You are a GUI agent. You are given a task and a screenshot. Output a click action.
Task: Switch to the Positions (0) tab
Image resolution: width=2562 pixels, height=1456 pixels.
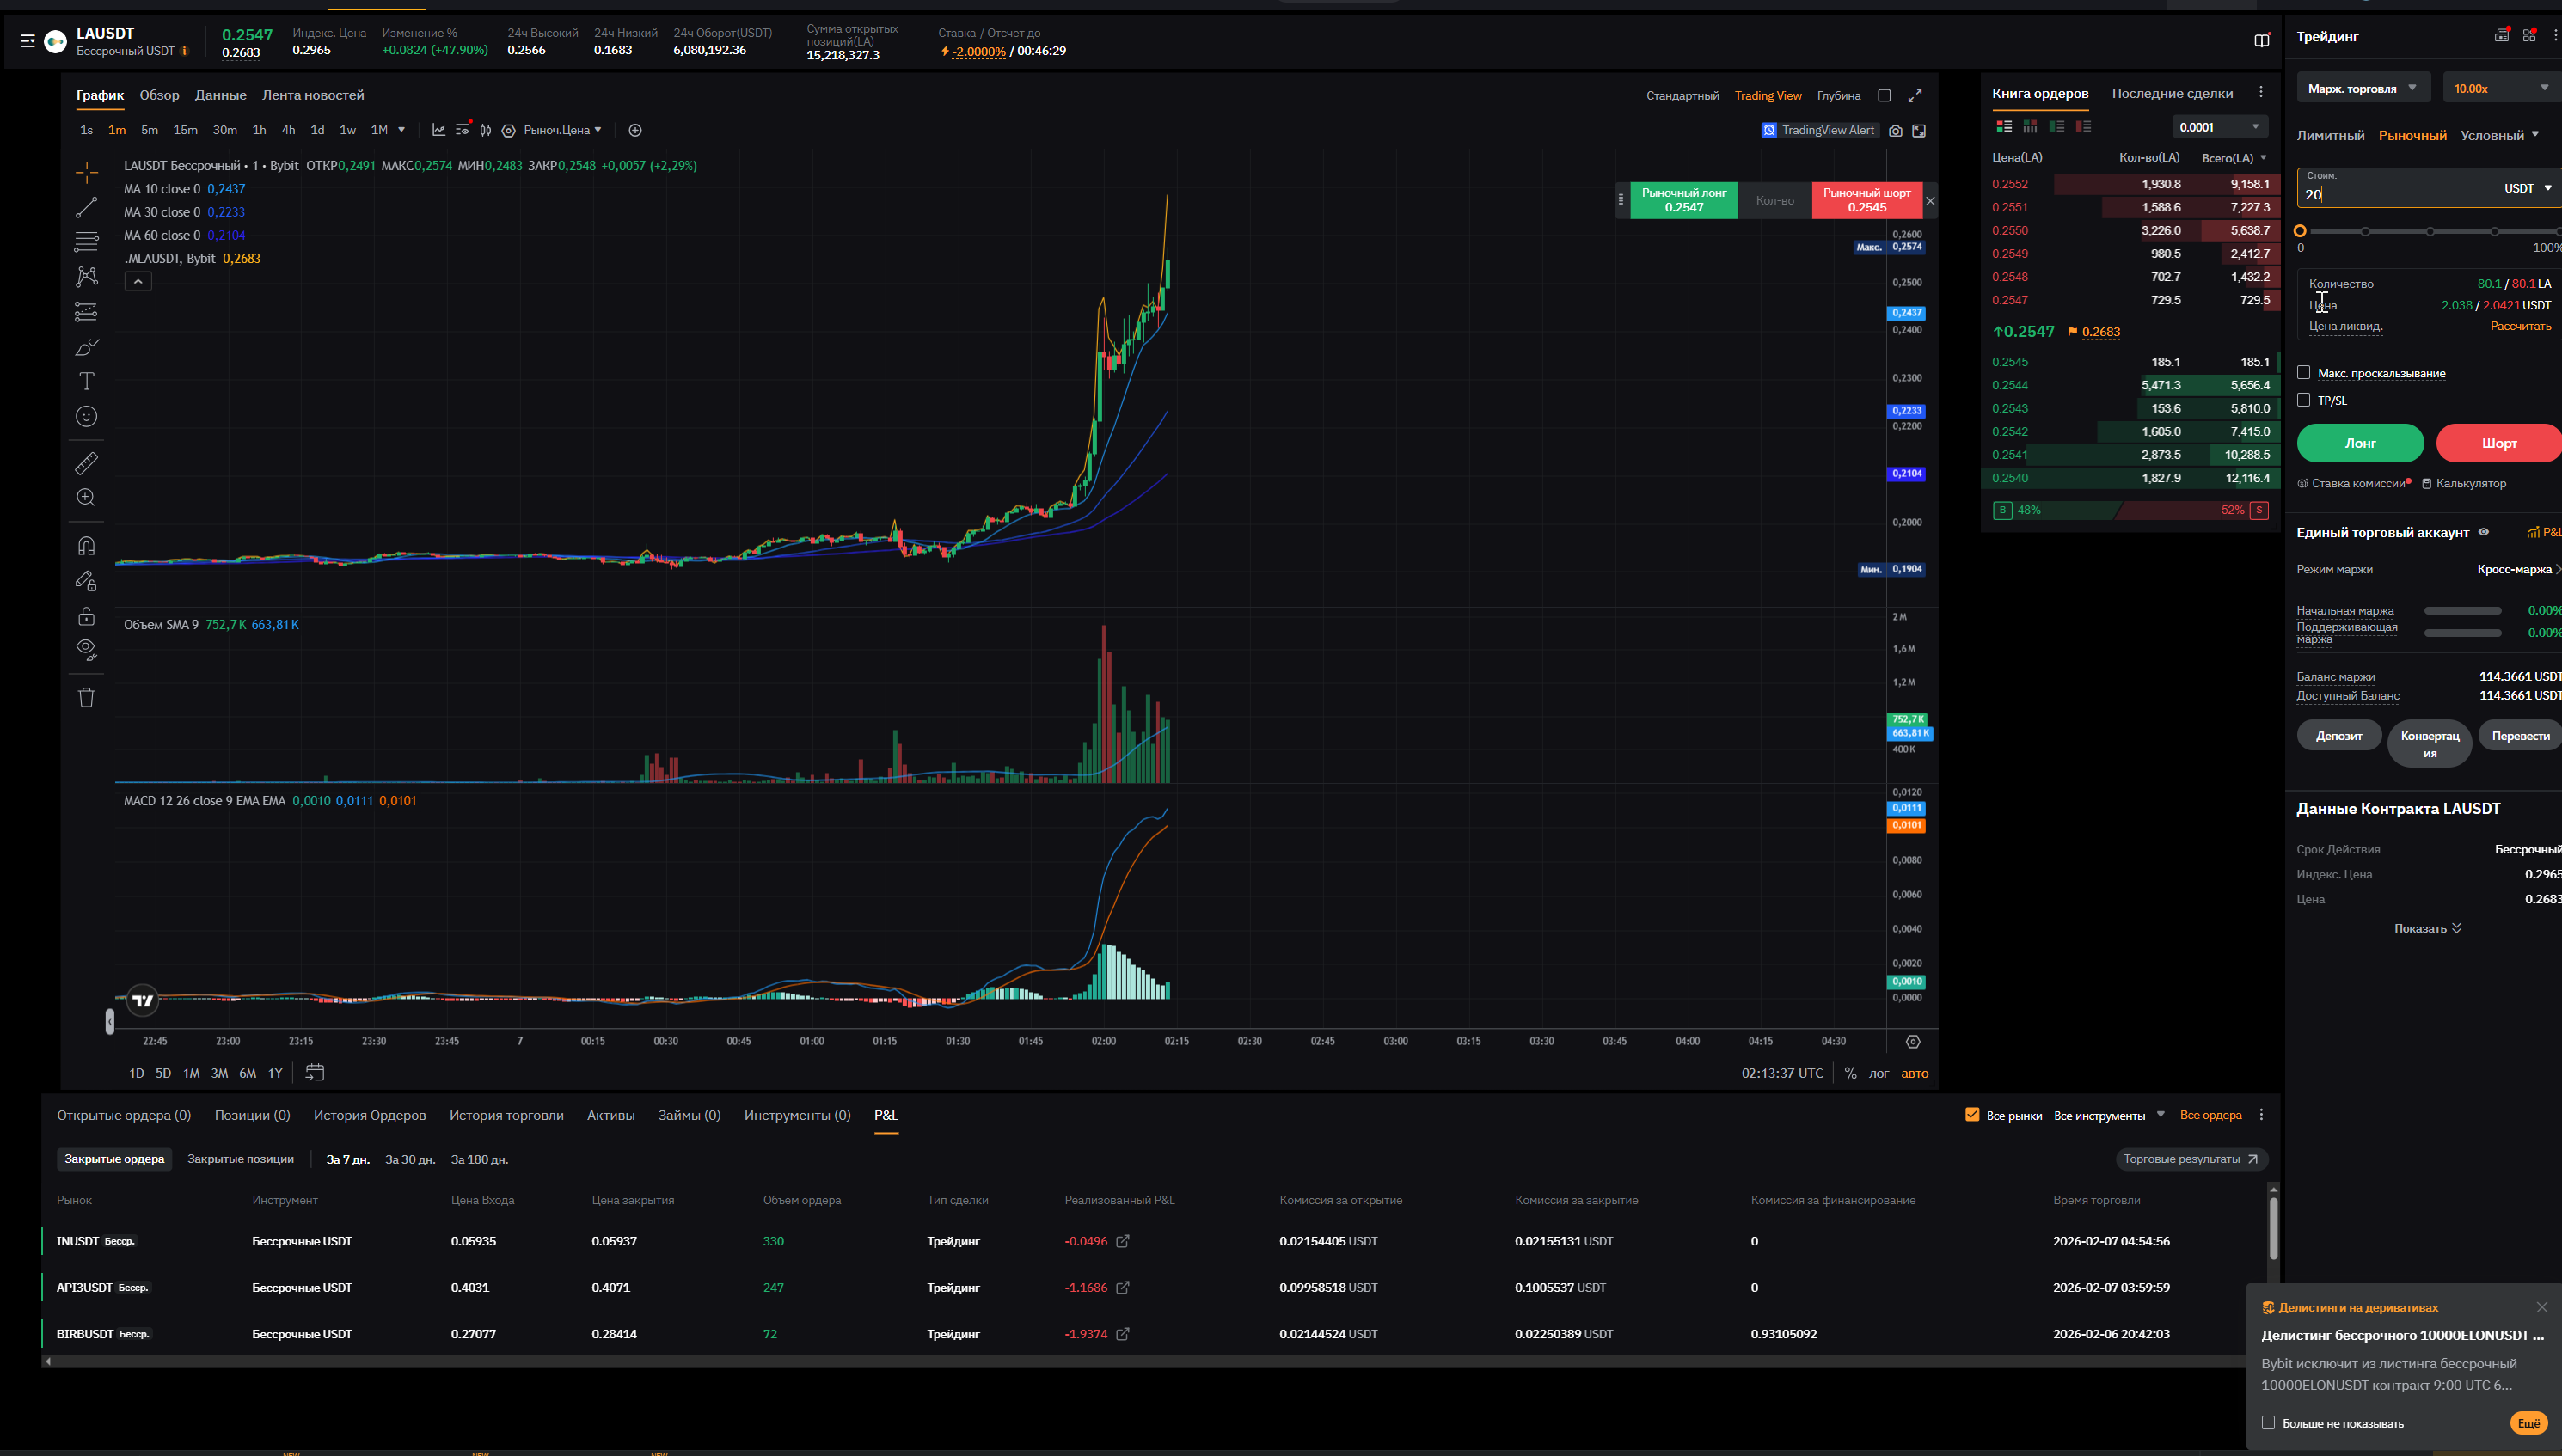point(252,1115)
